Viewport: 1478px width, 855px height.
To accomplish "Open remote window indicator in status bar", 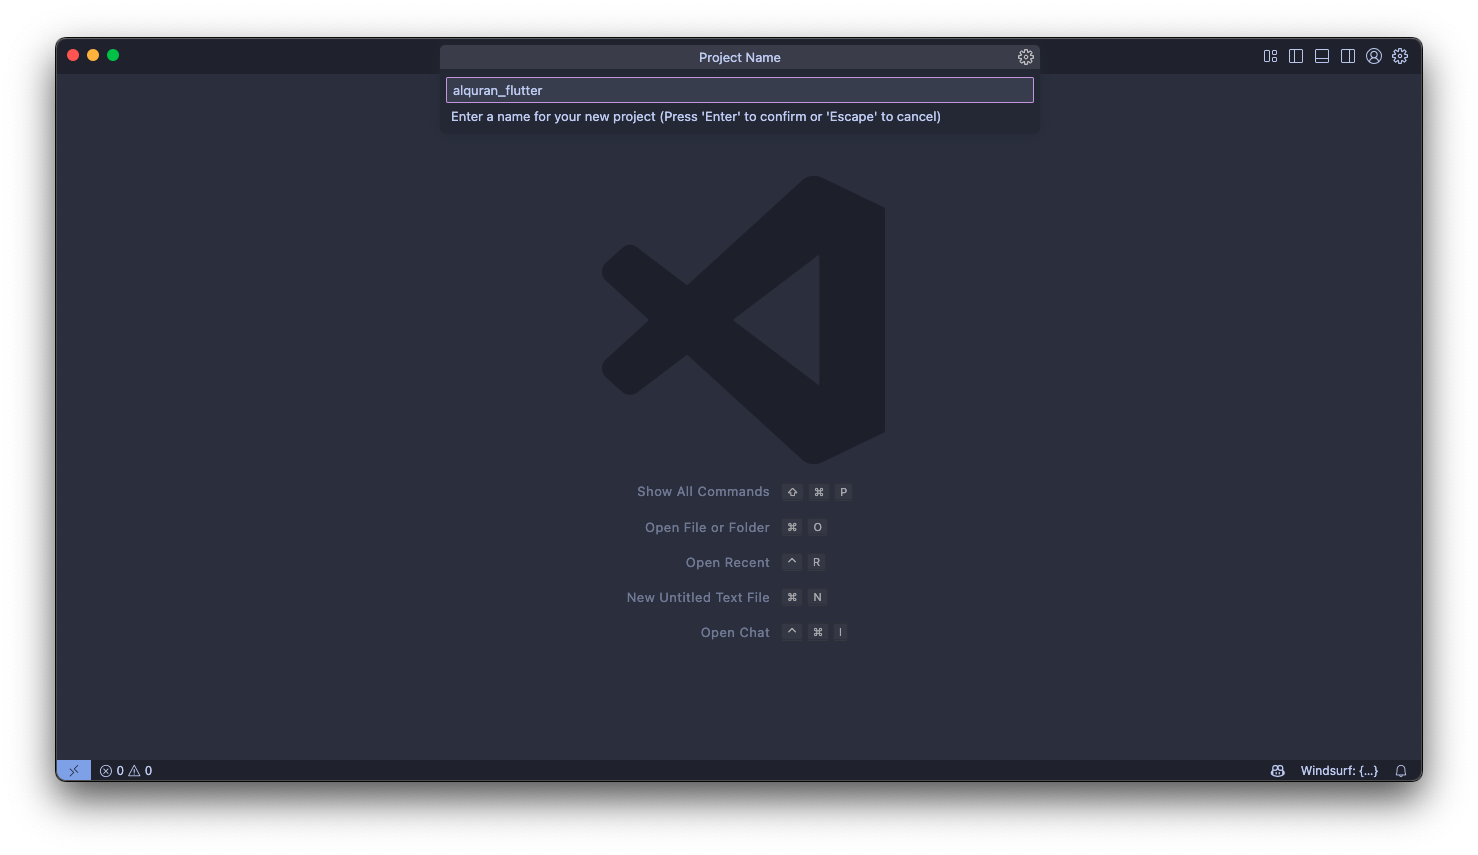I will pyautogui.click(x=74, y=770).
